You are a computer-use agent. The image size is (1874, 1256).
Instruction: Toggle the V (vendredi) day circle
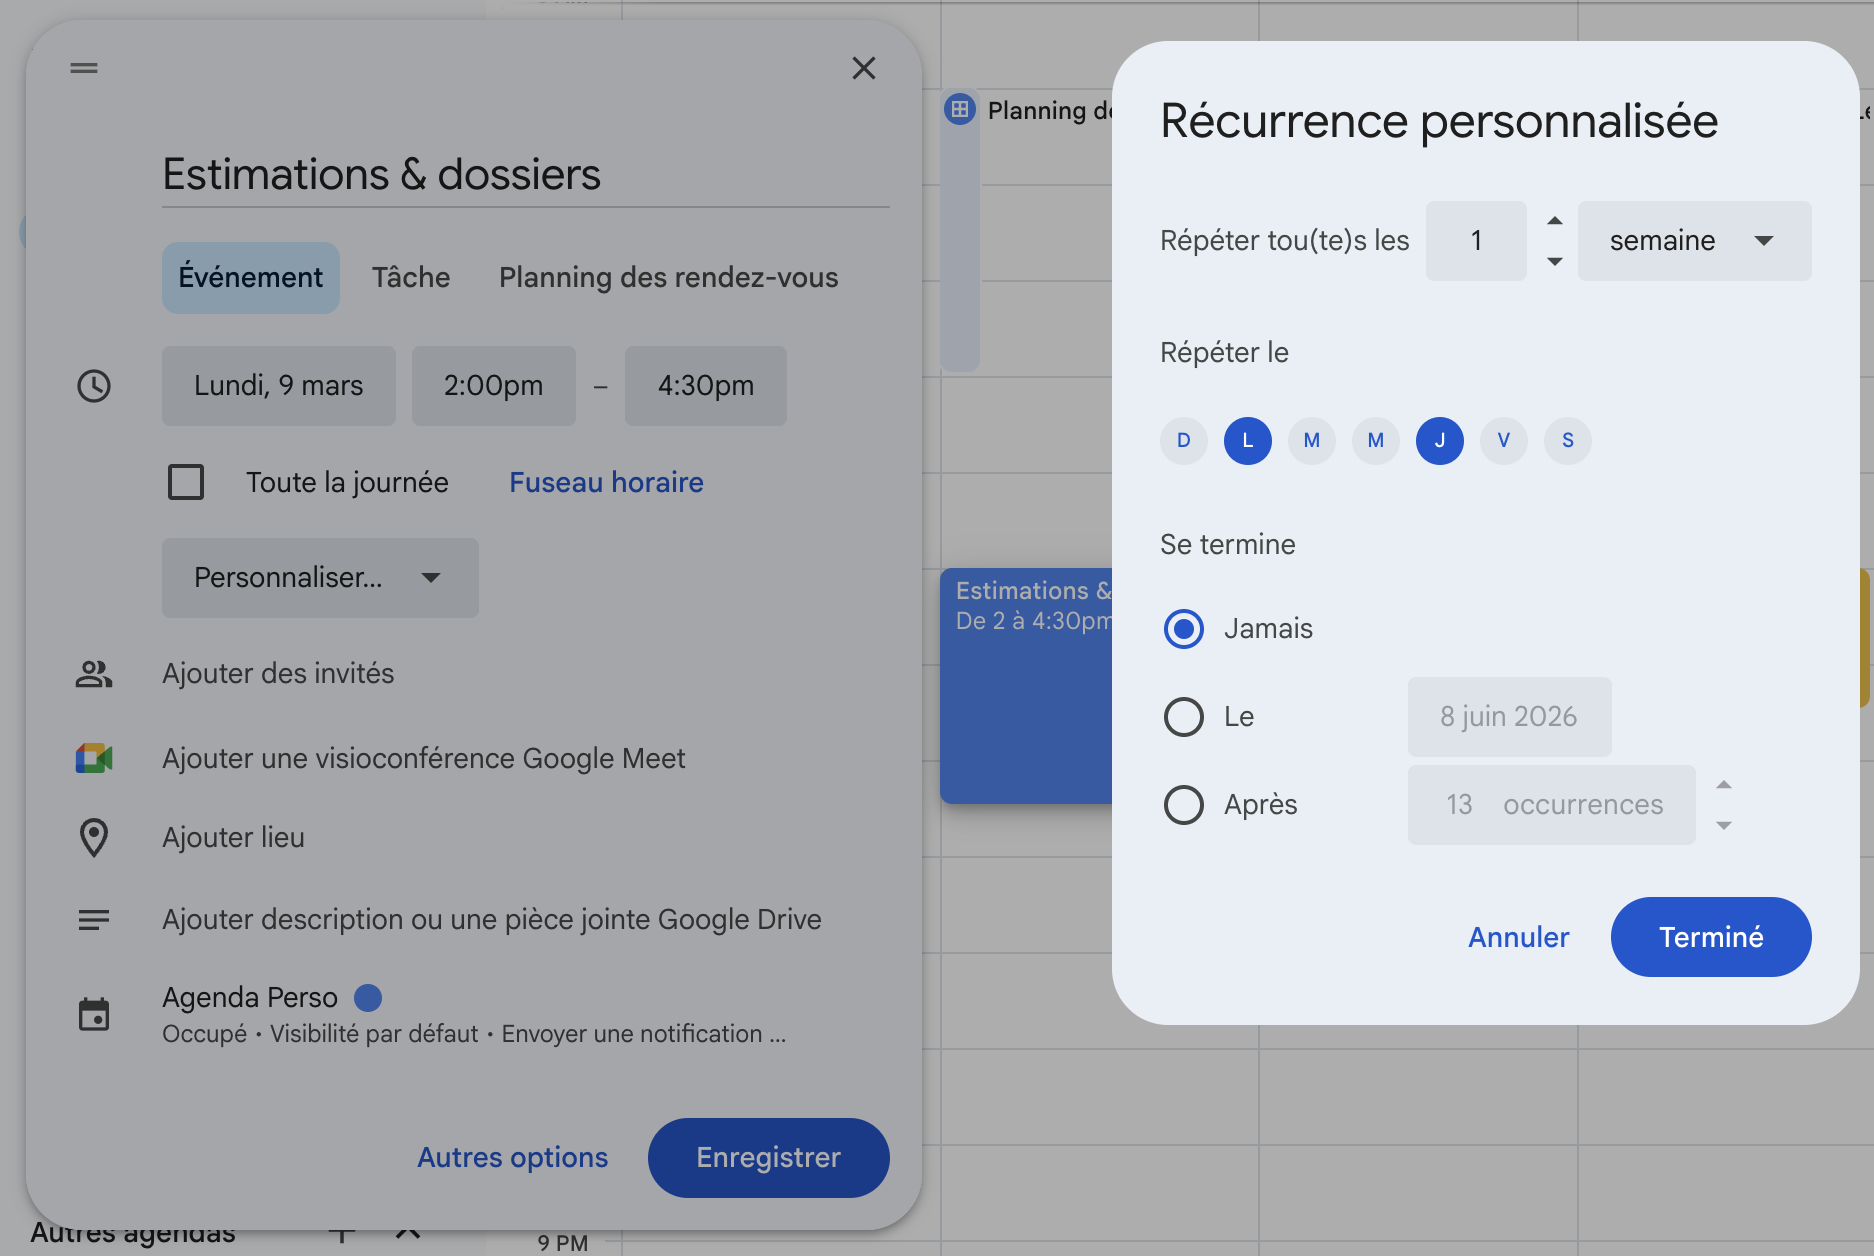[1503, 441]
